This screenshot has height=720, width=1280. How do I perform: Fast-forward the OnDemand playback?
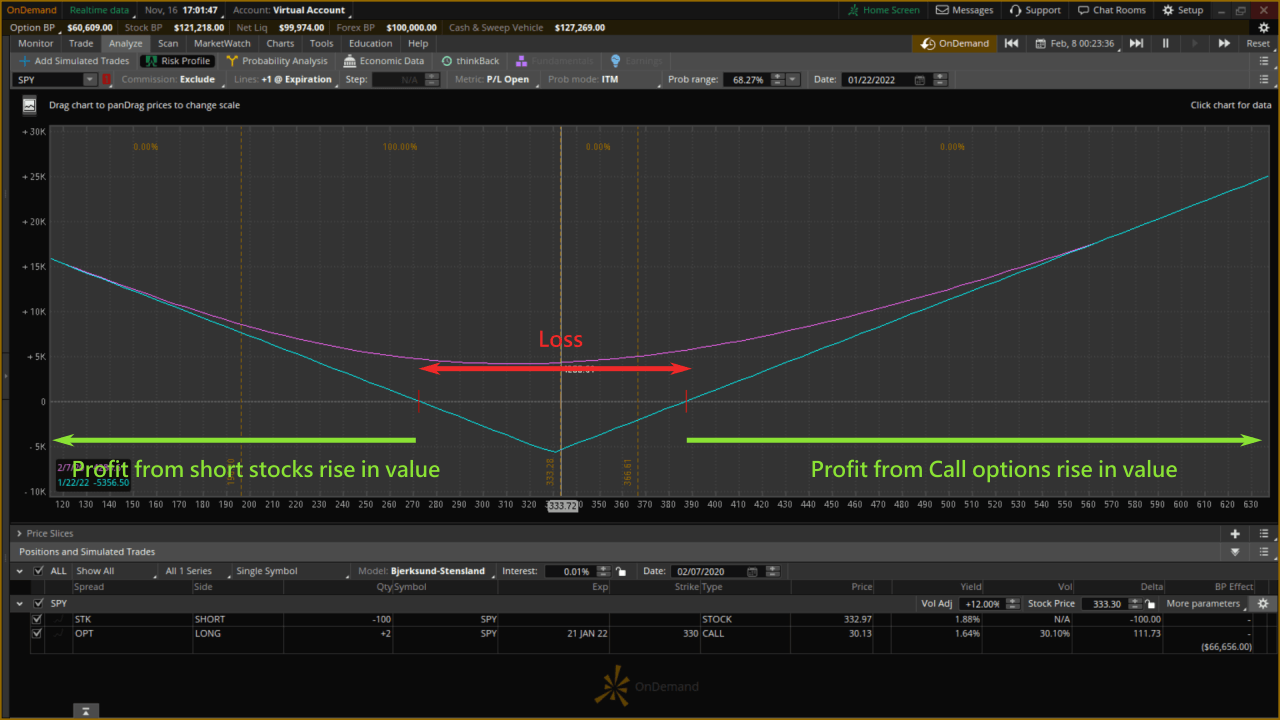click(x=1222, y=44)
